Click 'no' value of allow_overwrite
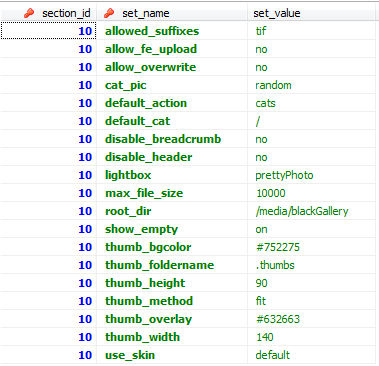The width and height of the screenshot is (379, 366). [312, 67]
